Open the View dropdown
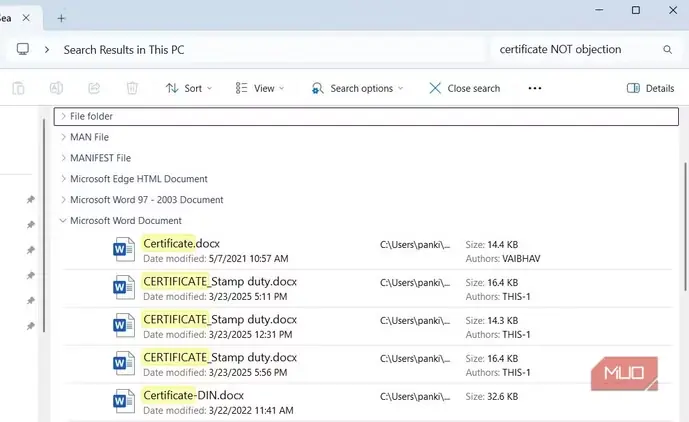 coord(260,88)
